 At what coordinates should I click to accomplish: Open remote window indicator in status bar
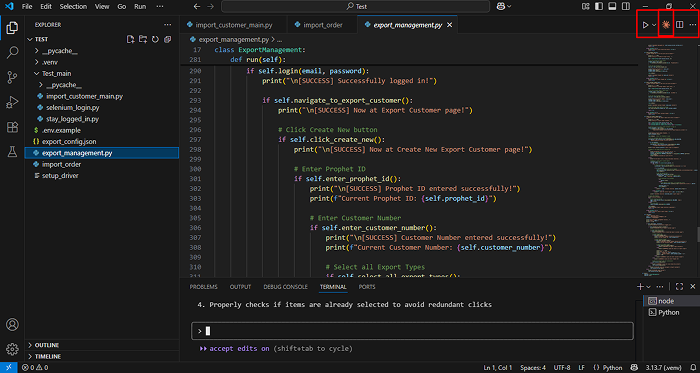[x=8, y=368]
